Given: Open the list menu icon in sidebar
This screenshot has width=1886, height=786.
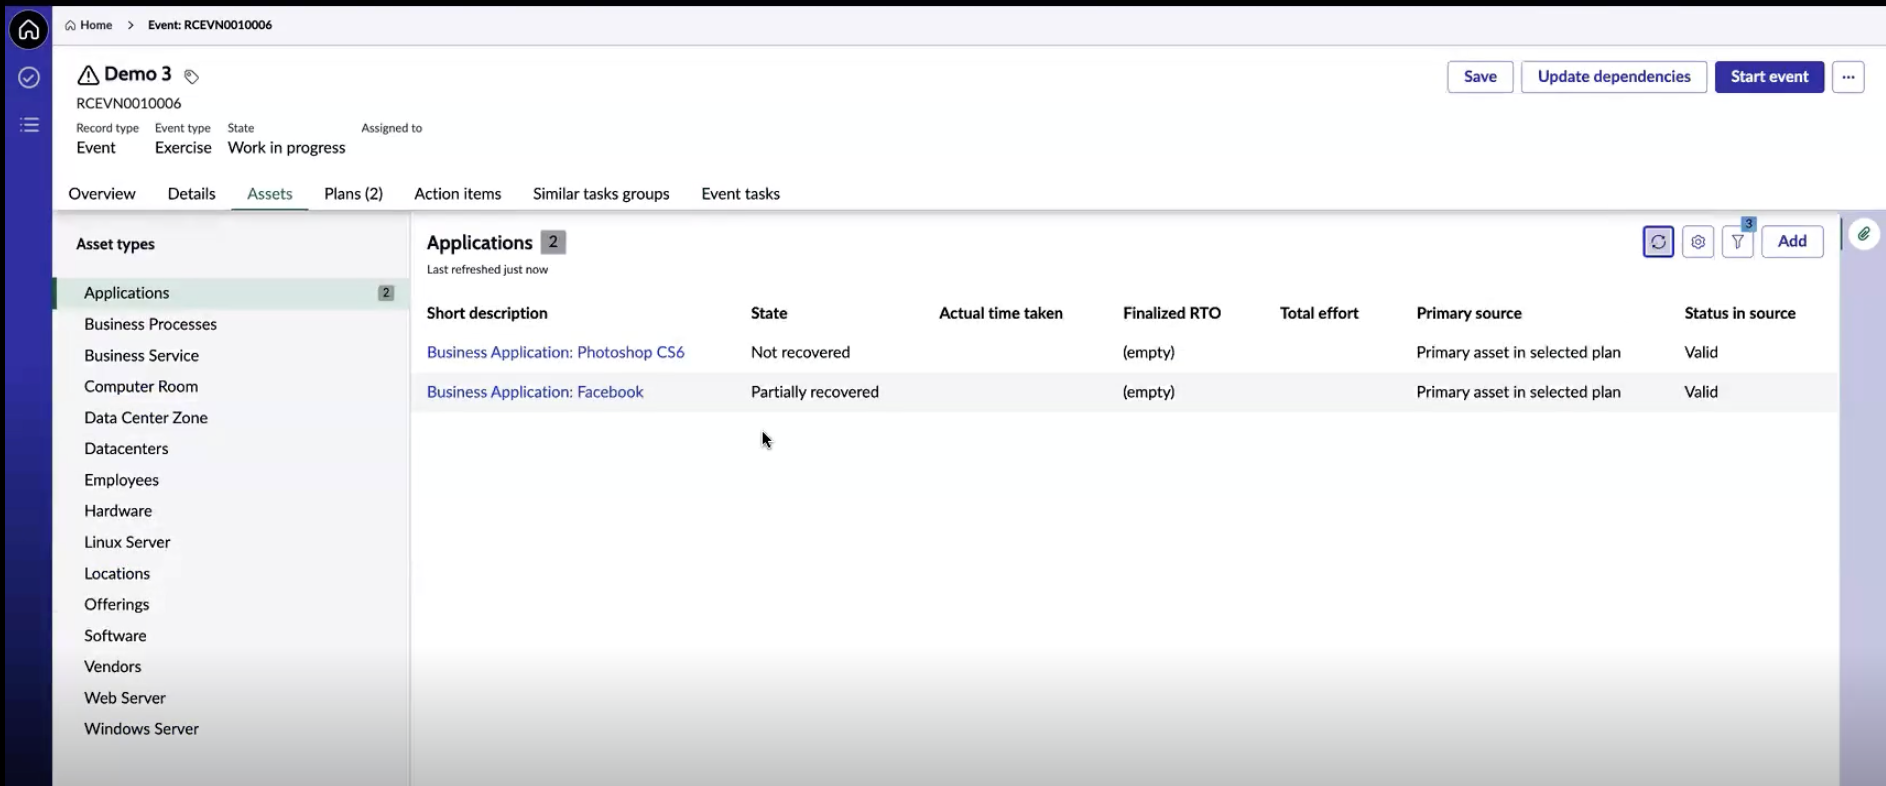Looking at the screenshot, I should point(29,125).
